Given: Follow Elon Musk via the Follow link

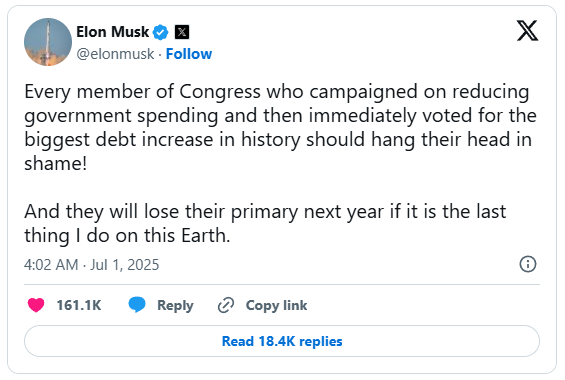Looking at the screenshot, I should (x=189, y=54).
